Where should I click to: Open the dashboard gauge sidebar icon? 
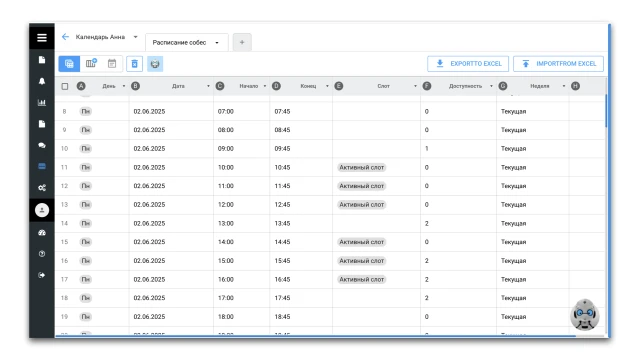[x=42, y=233]
